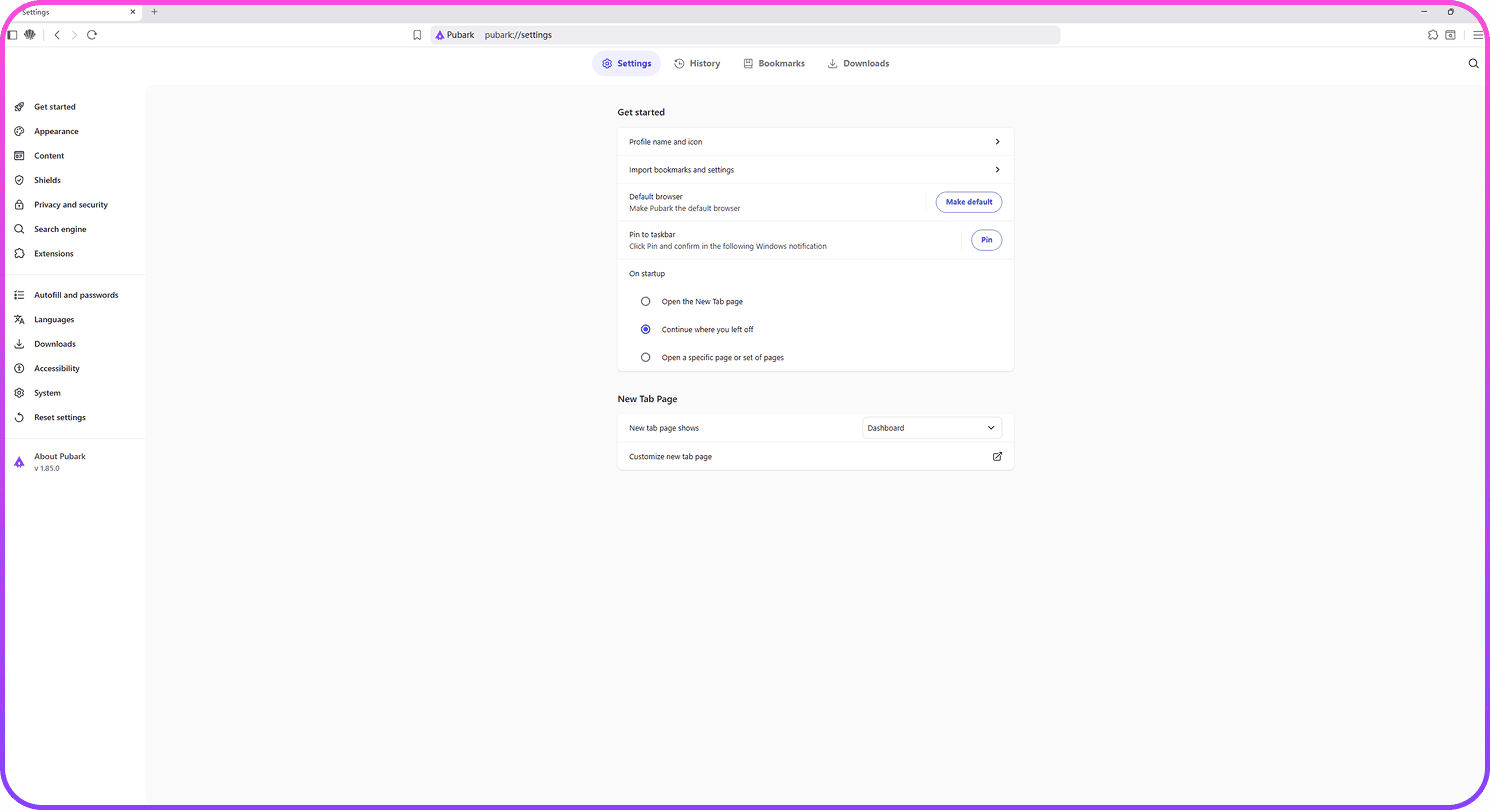Expand the 'Profile name and icon' row
Screen dimensions: 1490x810
click(x=815, y=142)
